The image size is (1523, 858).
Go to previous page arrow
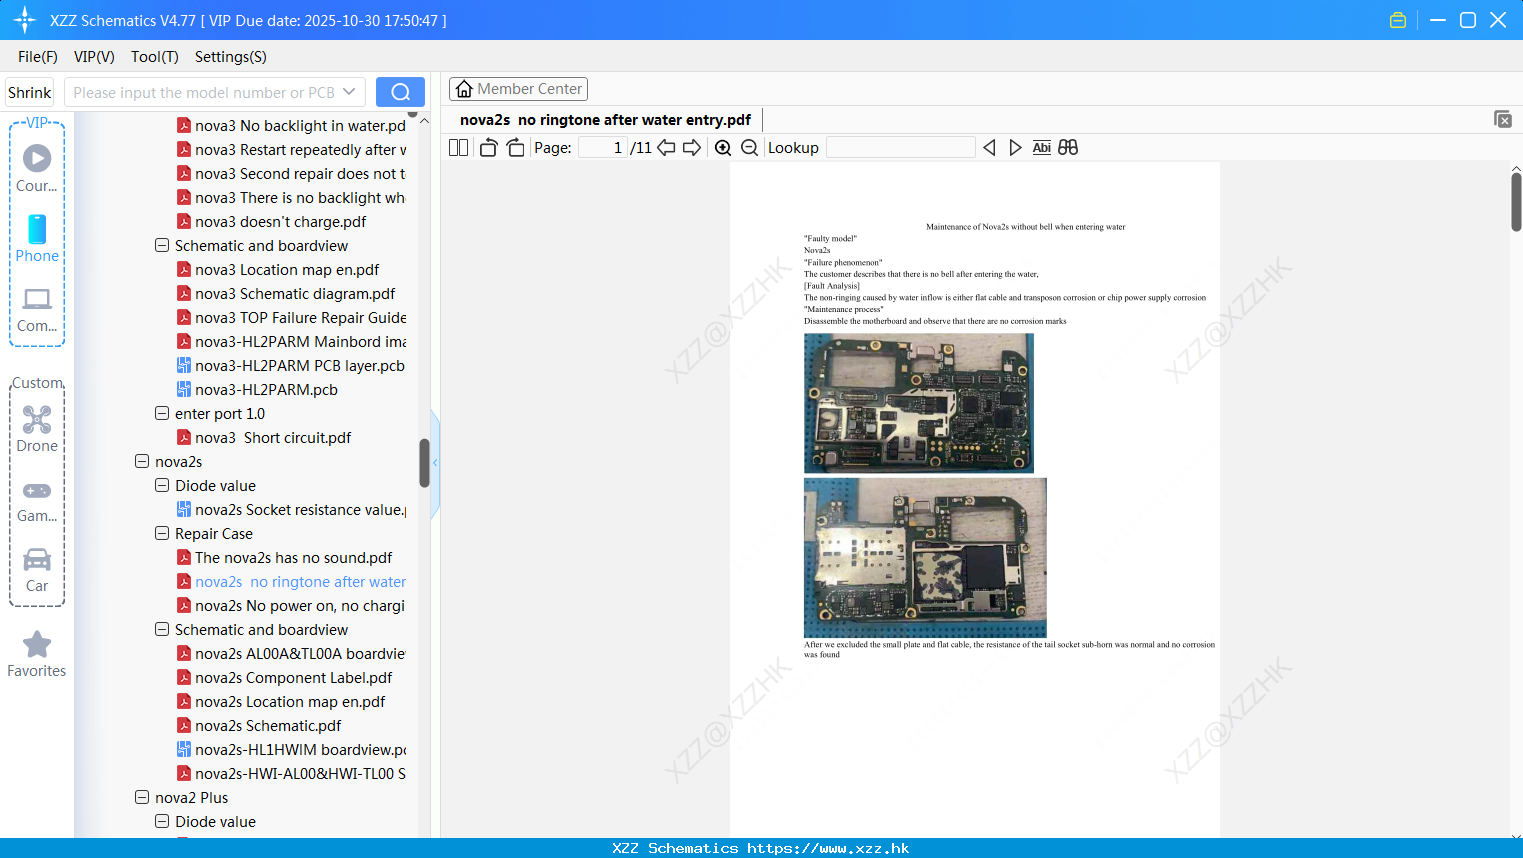(x=666, y=147)
